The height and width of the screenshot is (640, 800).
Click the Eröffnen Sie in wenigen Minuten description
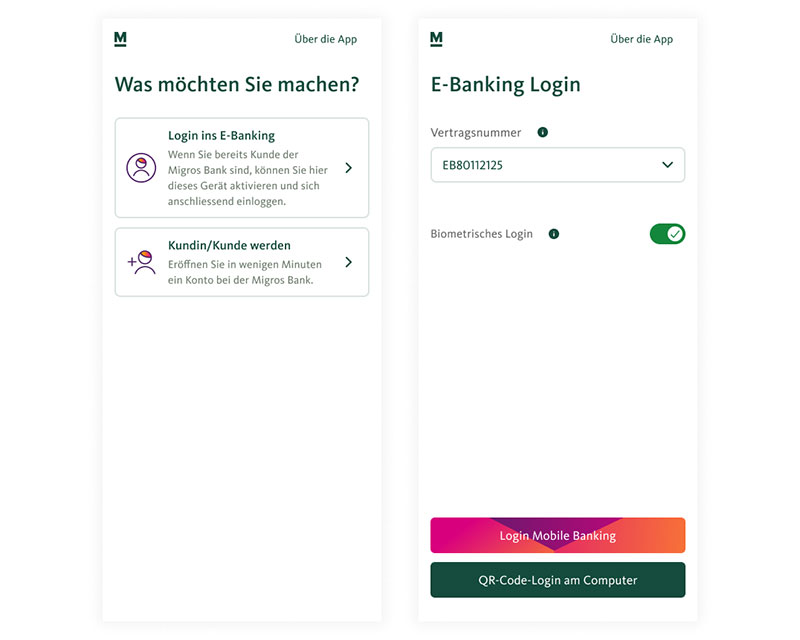[245, 272]
